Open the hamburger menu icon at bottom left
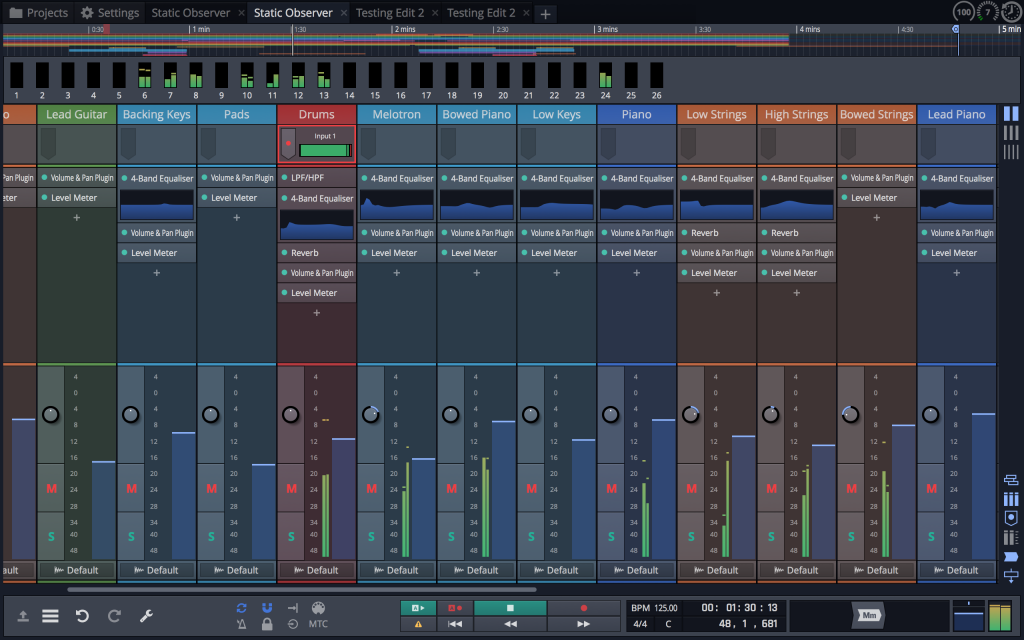Viewport: 1024px width, 640px height. click(x=50, y=614)
